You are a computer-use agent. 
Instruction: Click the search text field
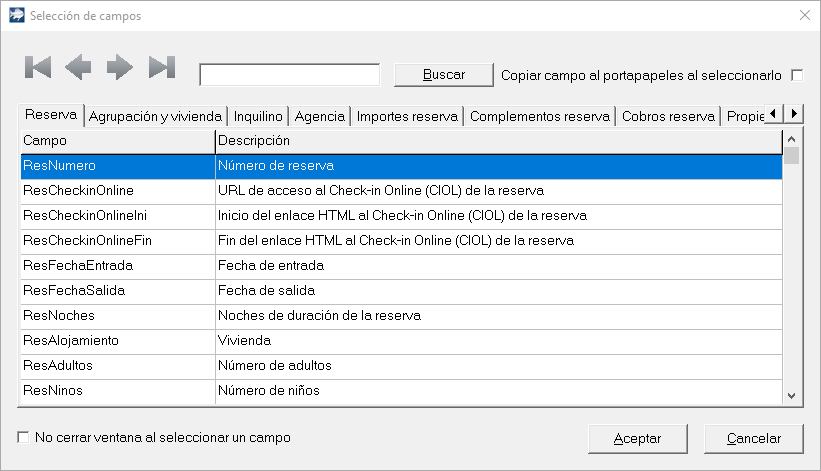[x=290, y=75]
